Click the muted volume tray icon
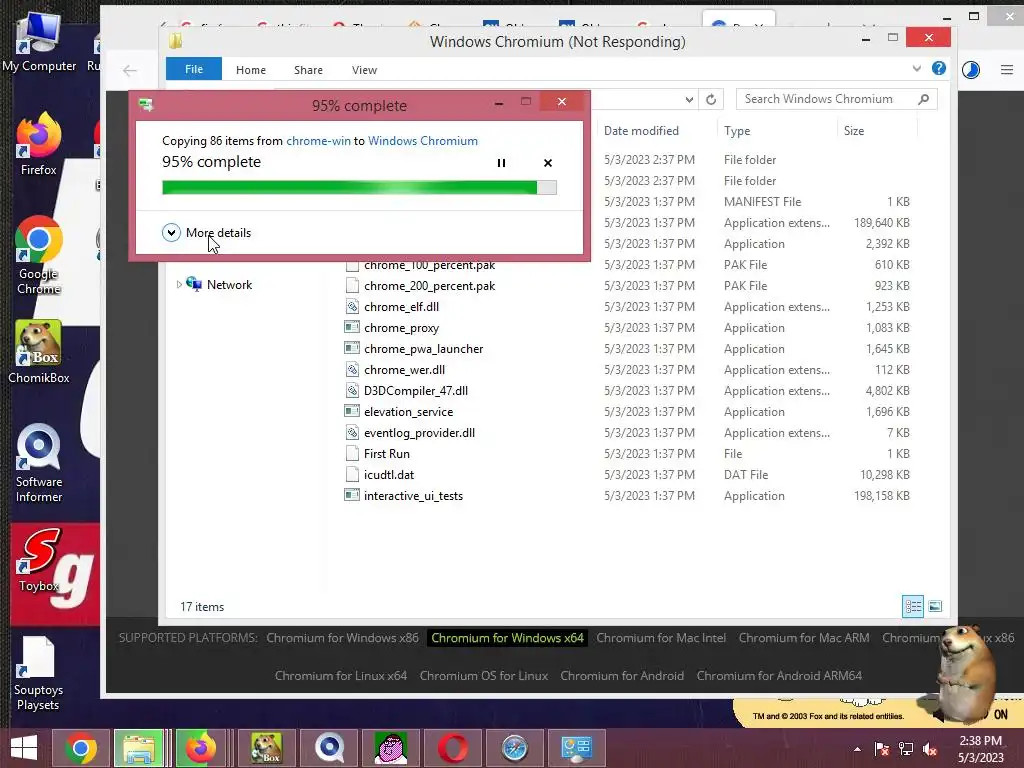The width and height of the screenshot is (1024, 768). 929,749
